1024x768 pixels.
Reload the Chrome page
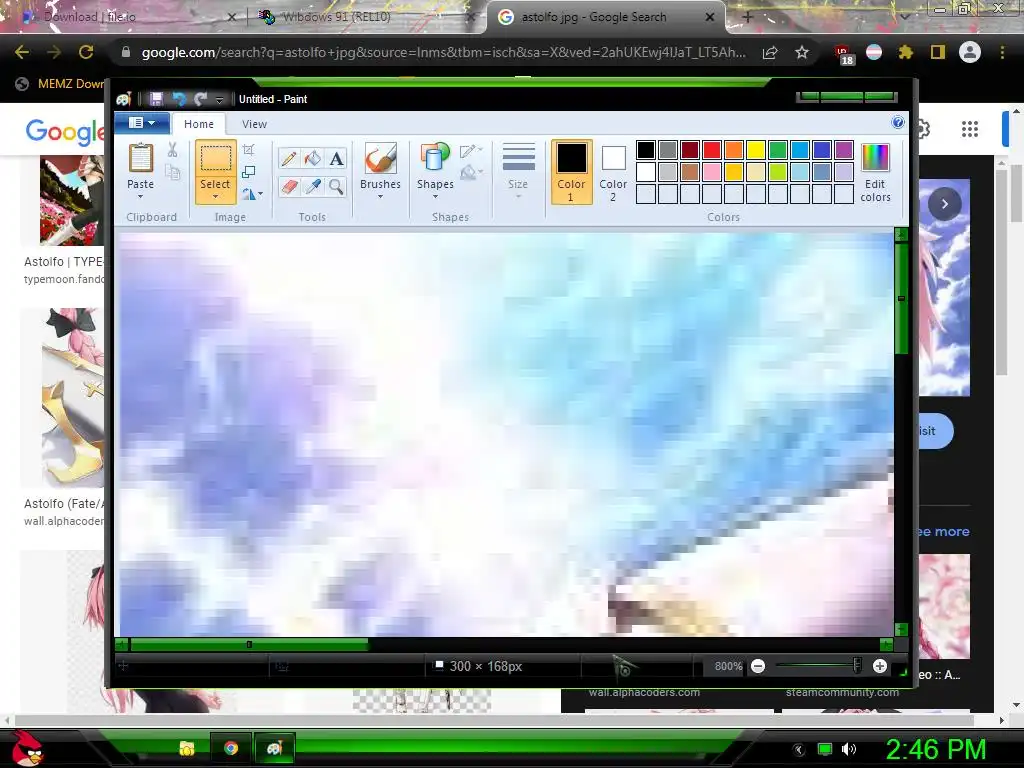[86, 52]
